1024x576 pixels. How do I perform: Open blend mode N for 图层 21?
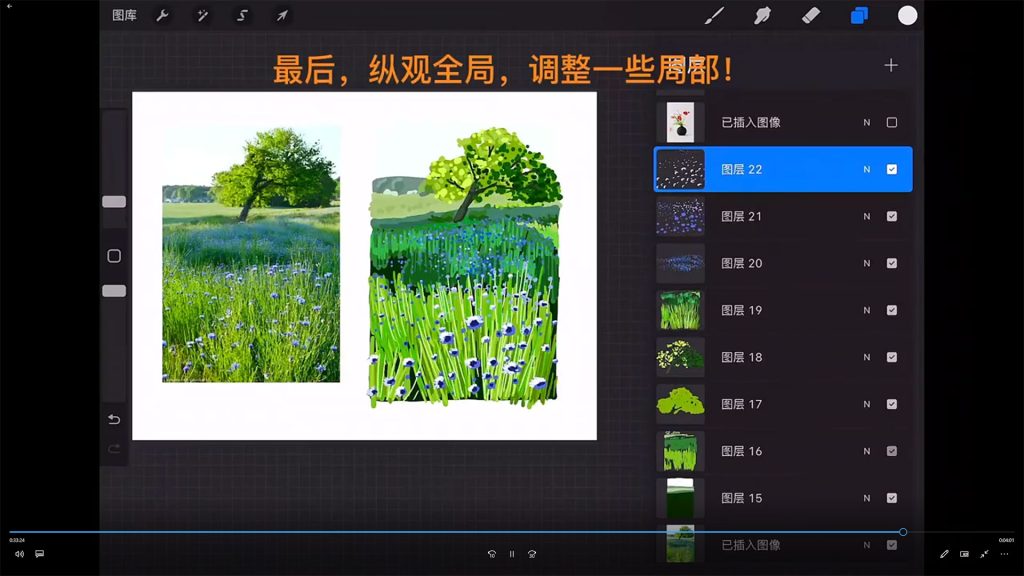(x=867, y=217)
